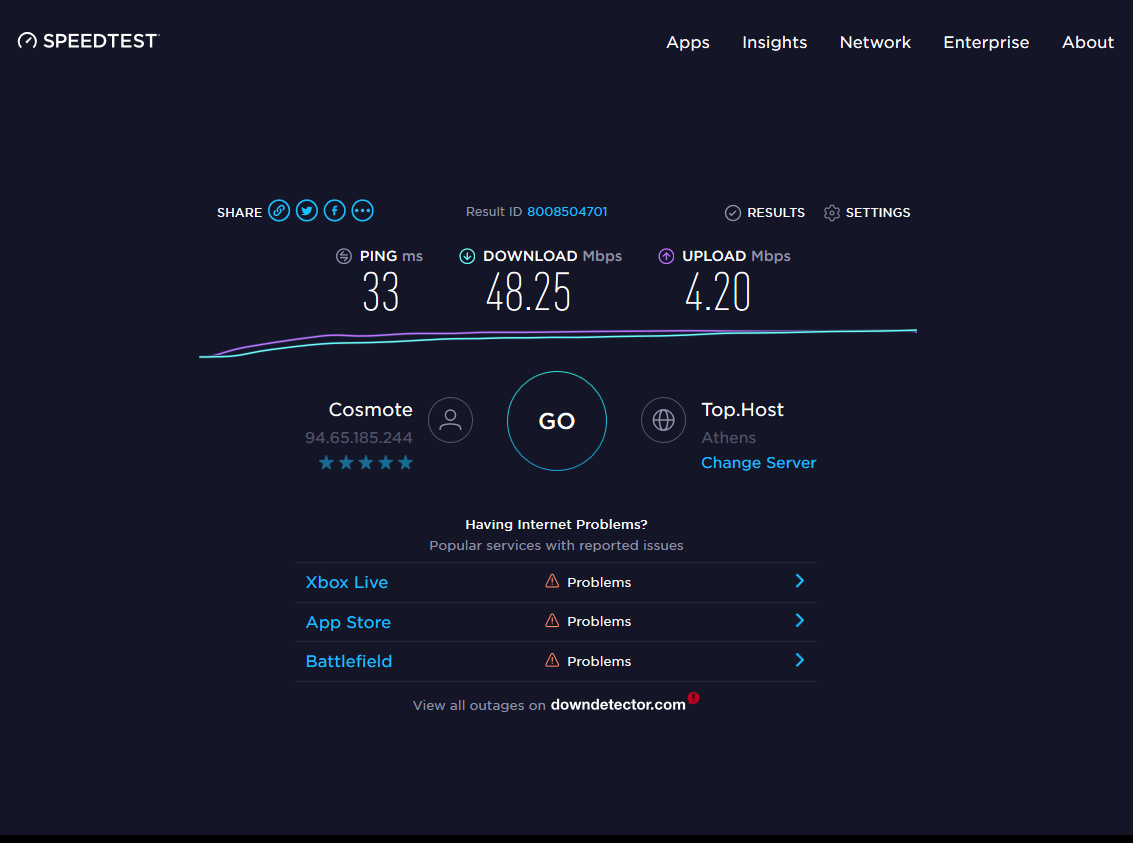1133x843 pixels.
Task: Click the Xbox Live Problems status text
Action: 599,582
